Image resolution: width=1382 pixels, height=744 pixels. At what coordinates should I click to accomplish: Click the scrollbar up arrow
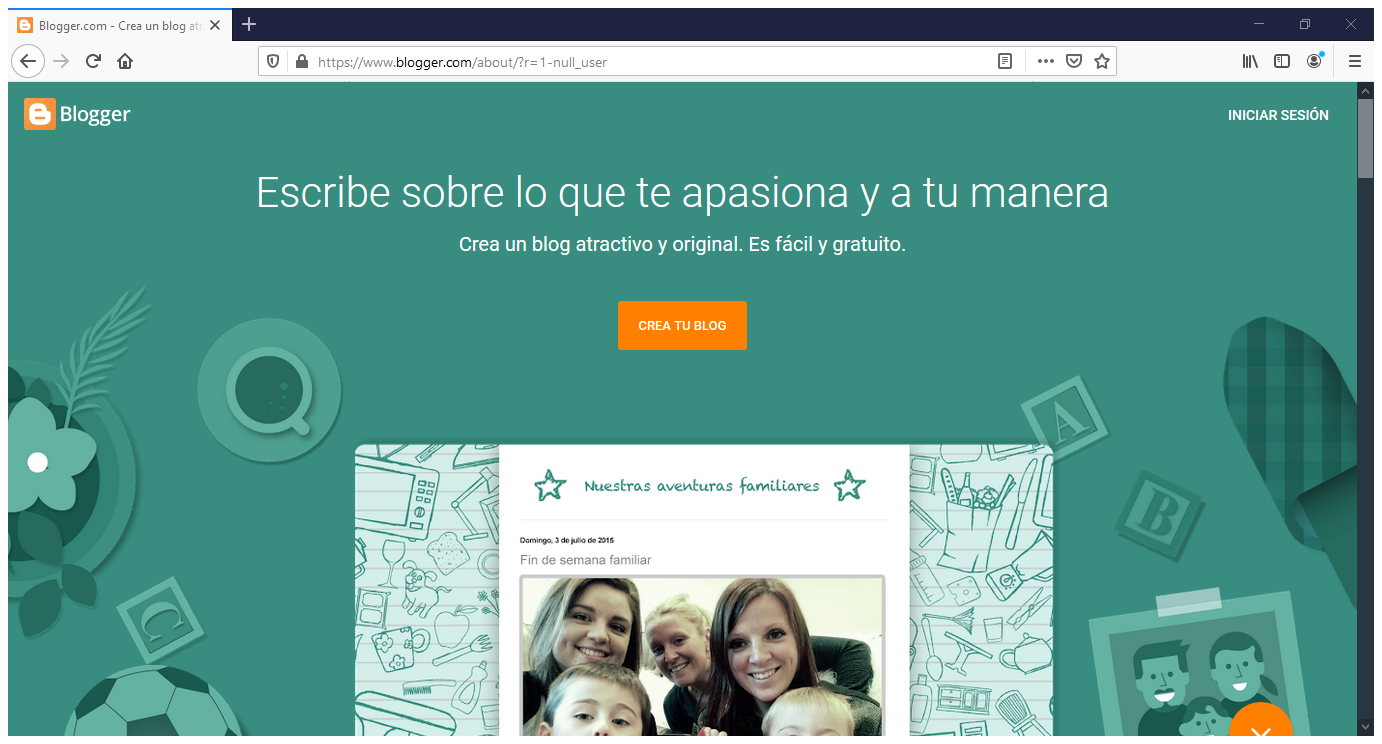(x=1365, y=90)
